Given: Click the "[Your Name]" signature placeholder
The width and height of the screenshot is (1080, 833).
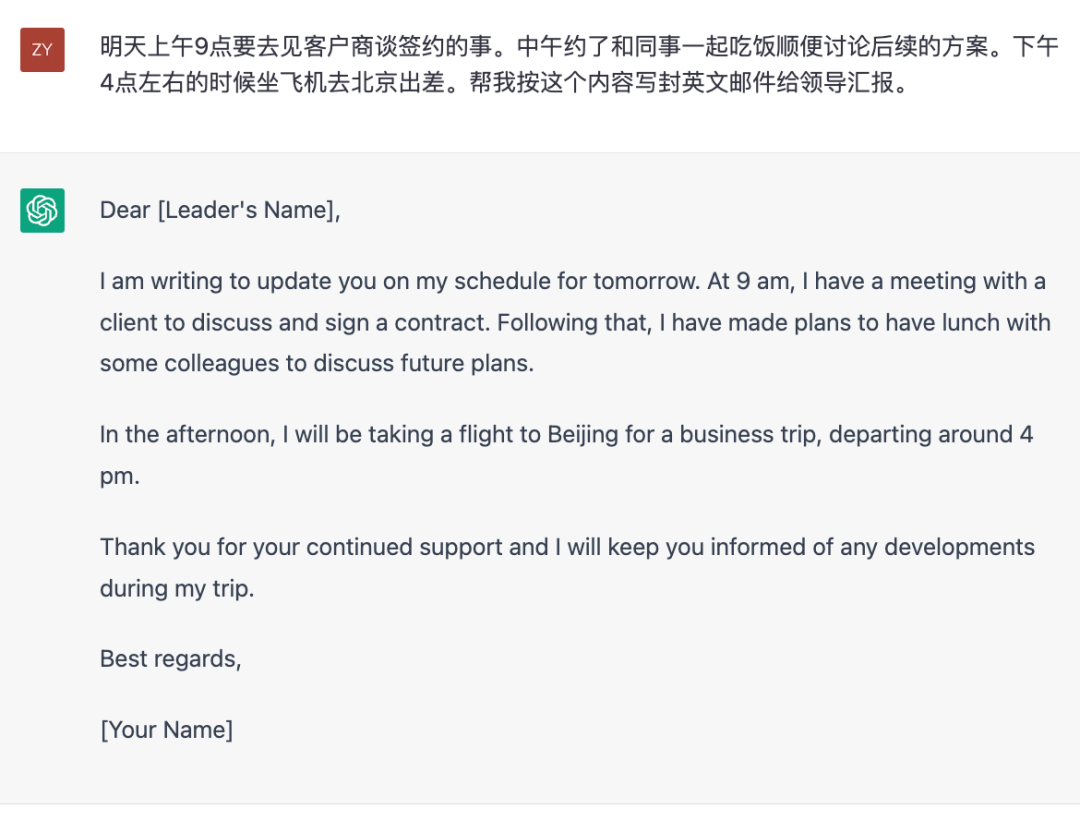Looking at the screenshot, I should [166, 730].
